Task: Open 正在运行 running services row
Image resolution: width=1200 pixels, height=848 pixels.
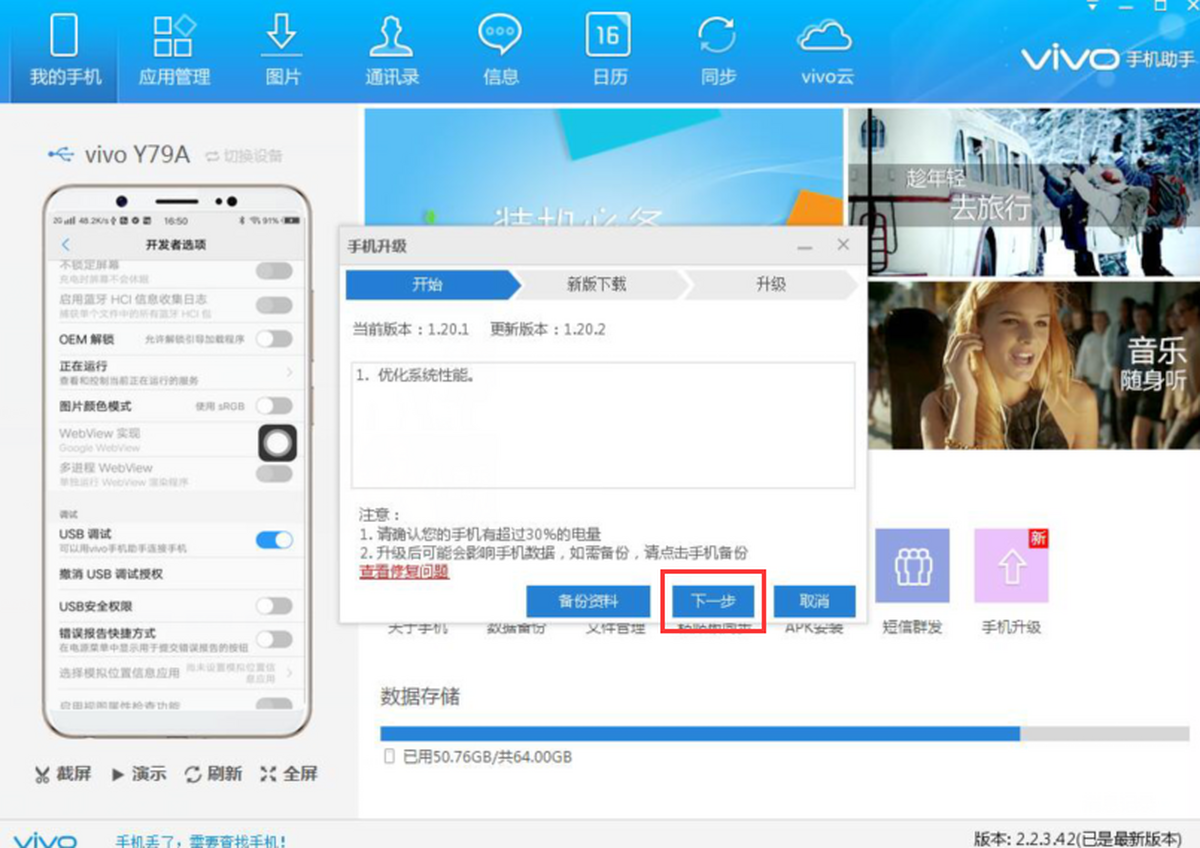Action: [x=176, y=372]
